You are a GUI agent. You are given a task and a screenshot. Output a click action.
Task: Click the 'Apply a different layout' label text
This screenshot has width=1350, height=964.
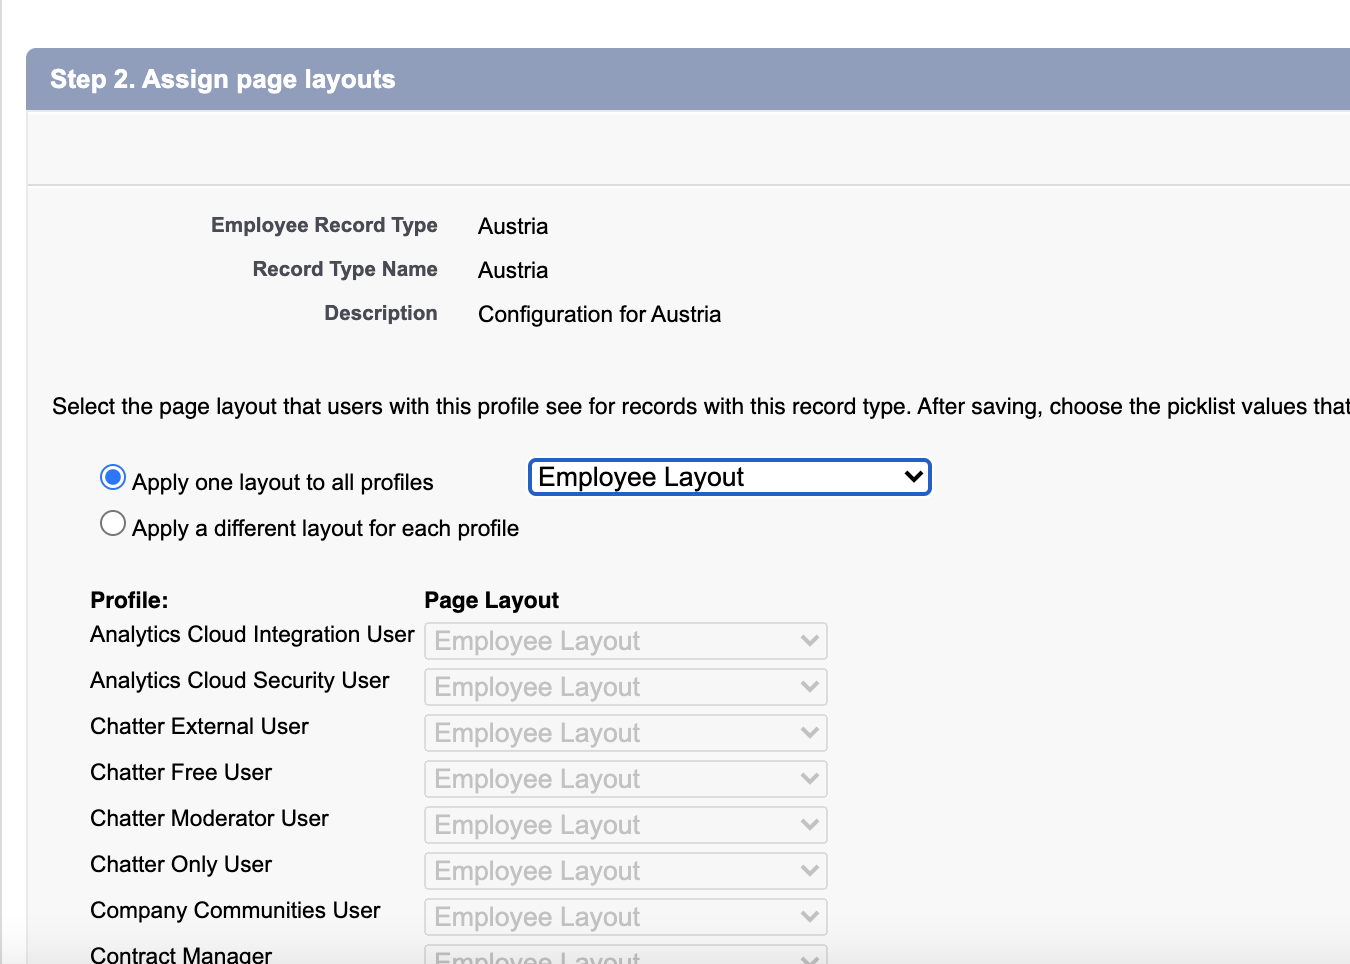(325, 529)
